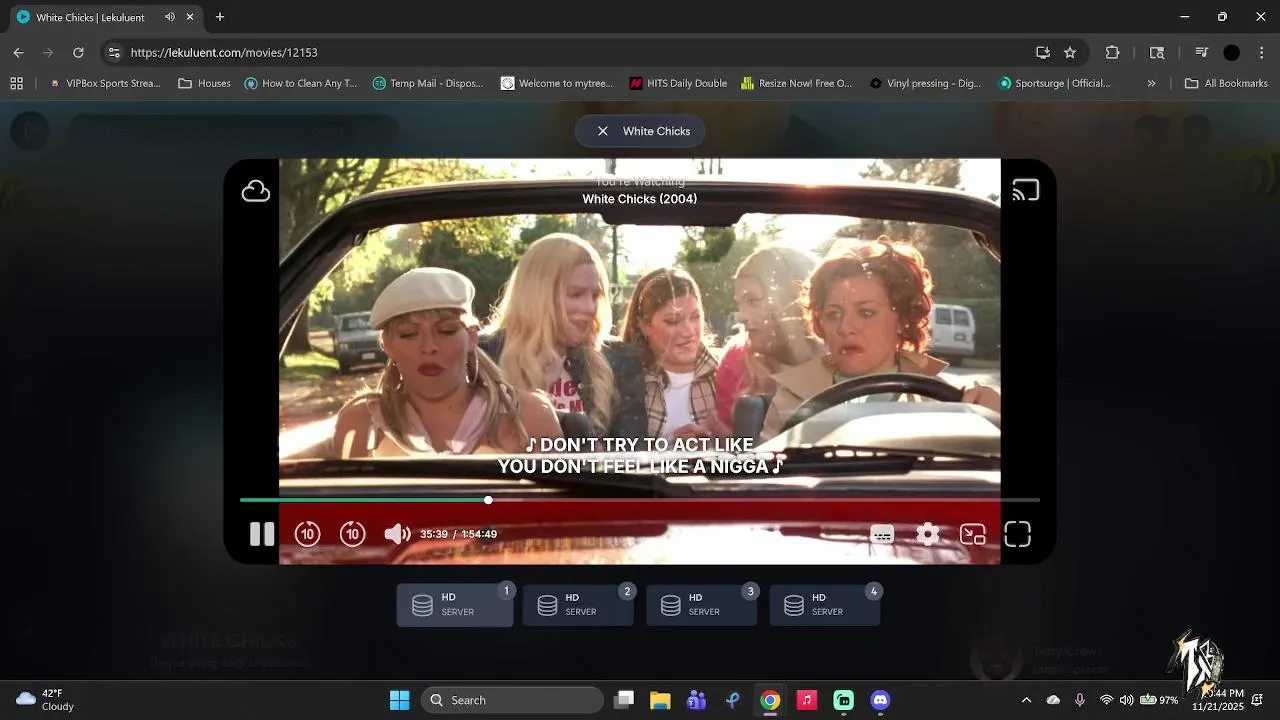This screenshot has width=1280, height=720.
Task: Switch to HD Server 2
Action: click(579, 605)
